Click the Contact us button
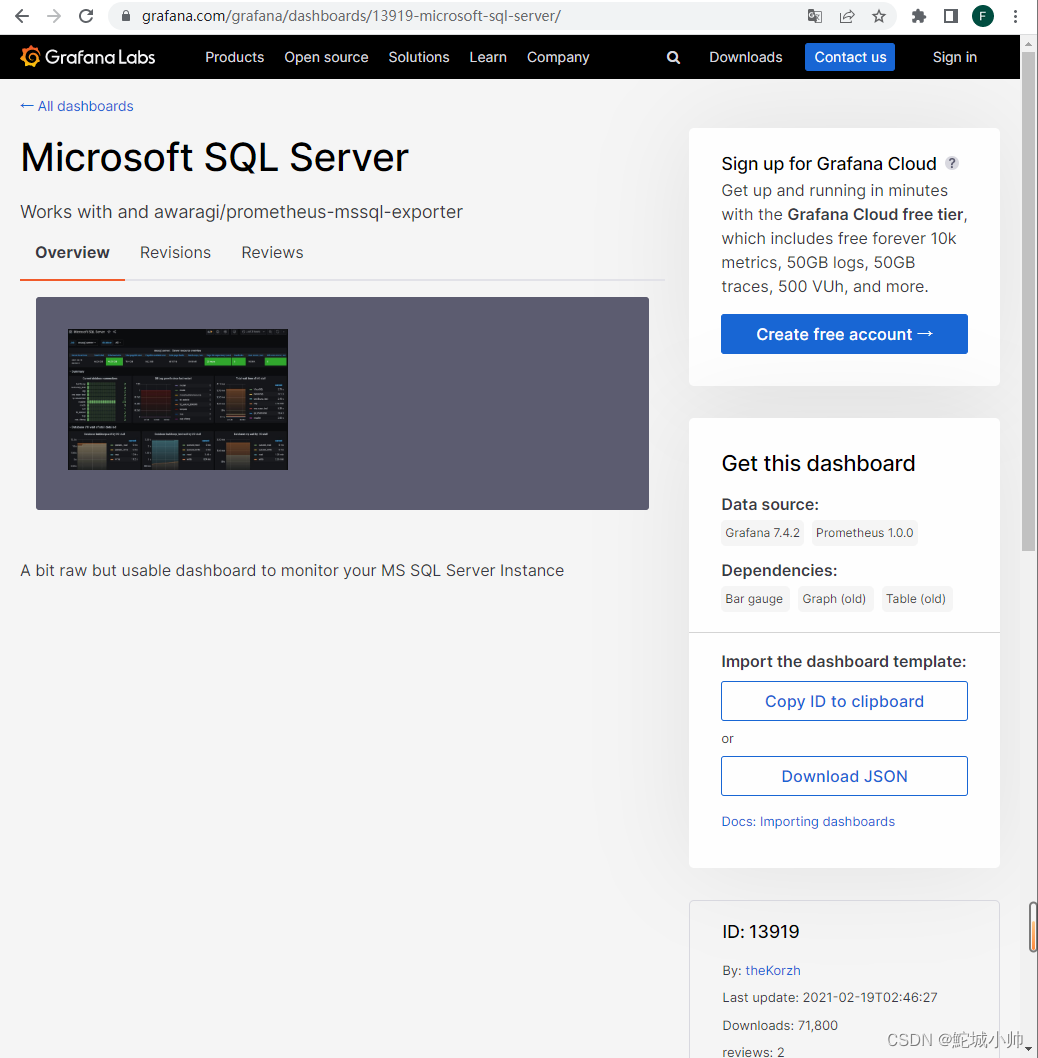Viewport: 1038px width, 1058px height. click(850, 57)
